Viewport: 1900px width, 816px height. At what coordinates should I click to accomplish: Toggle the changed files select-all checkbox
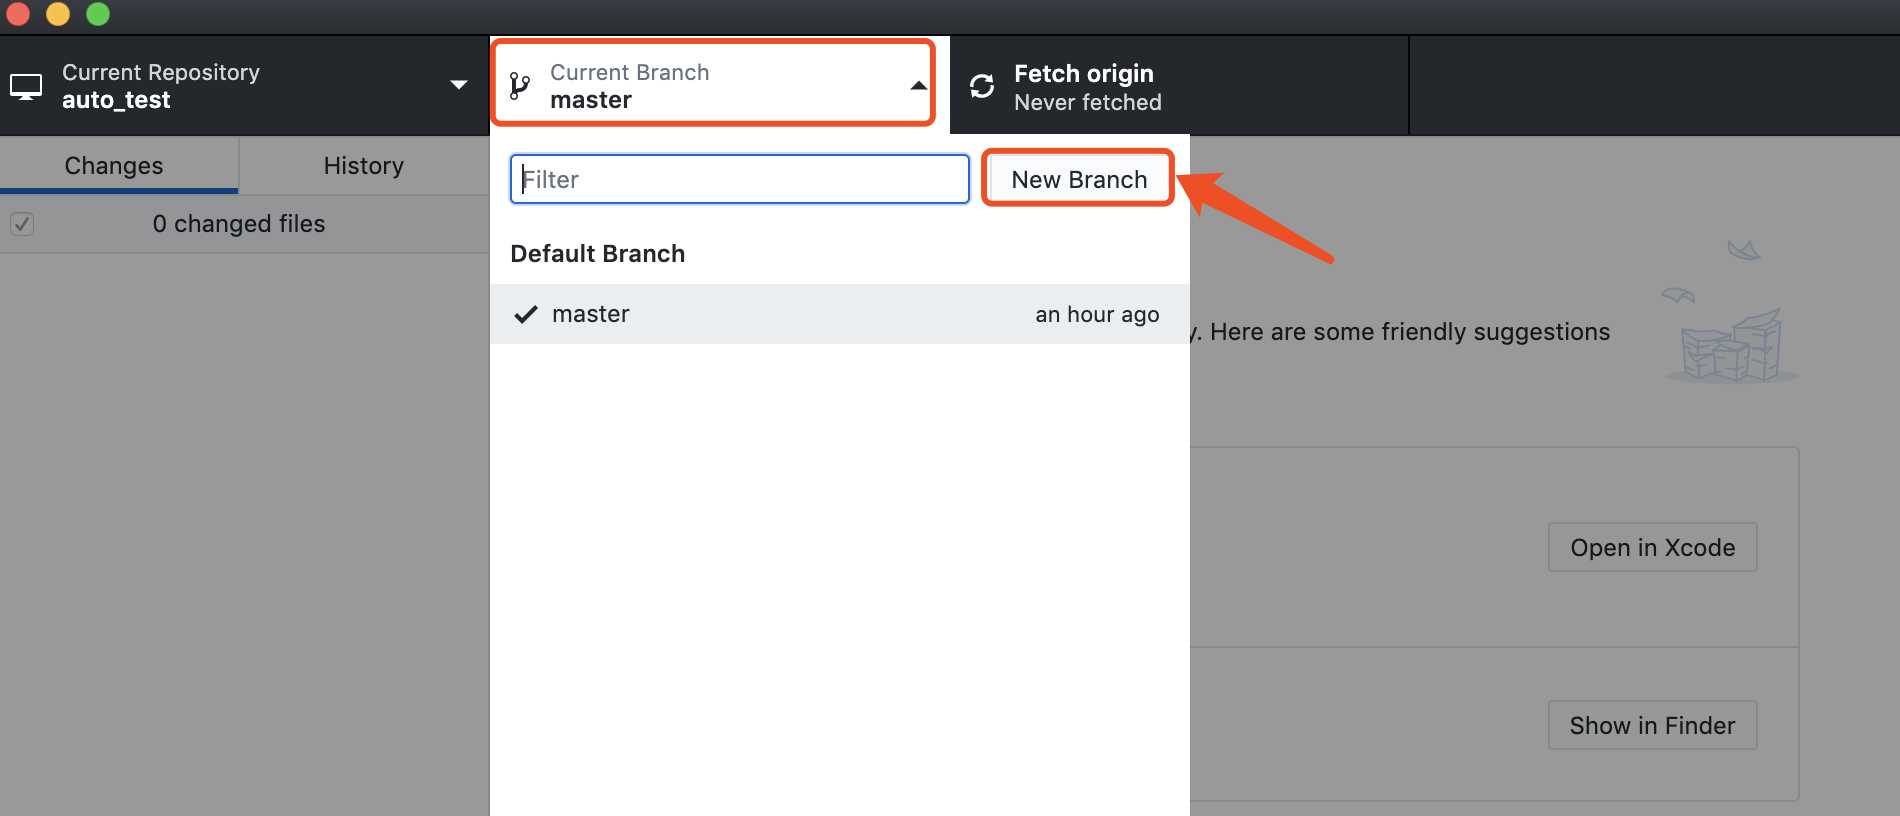(22, 224)
